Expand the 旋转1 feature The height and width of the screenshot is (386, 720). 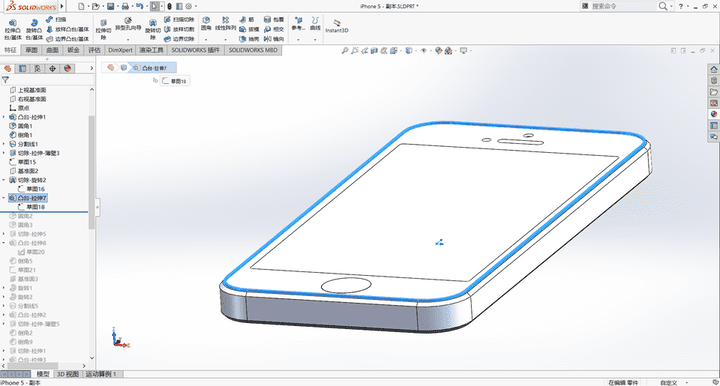point(4,288)
